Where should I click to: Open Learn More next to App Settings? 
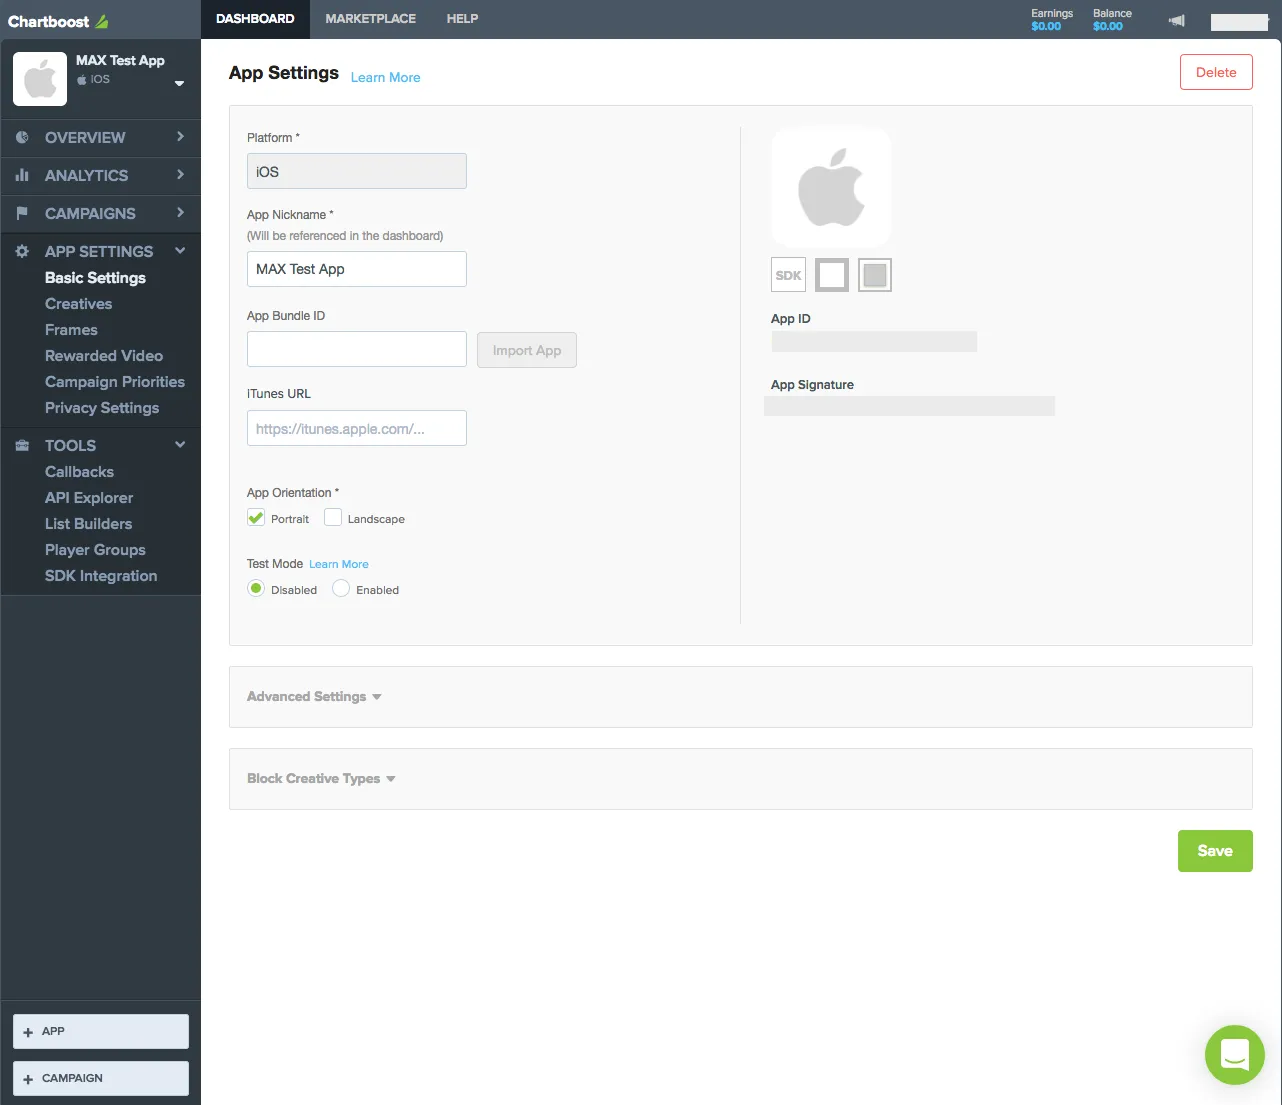(385, 78)
